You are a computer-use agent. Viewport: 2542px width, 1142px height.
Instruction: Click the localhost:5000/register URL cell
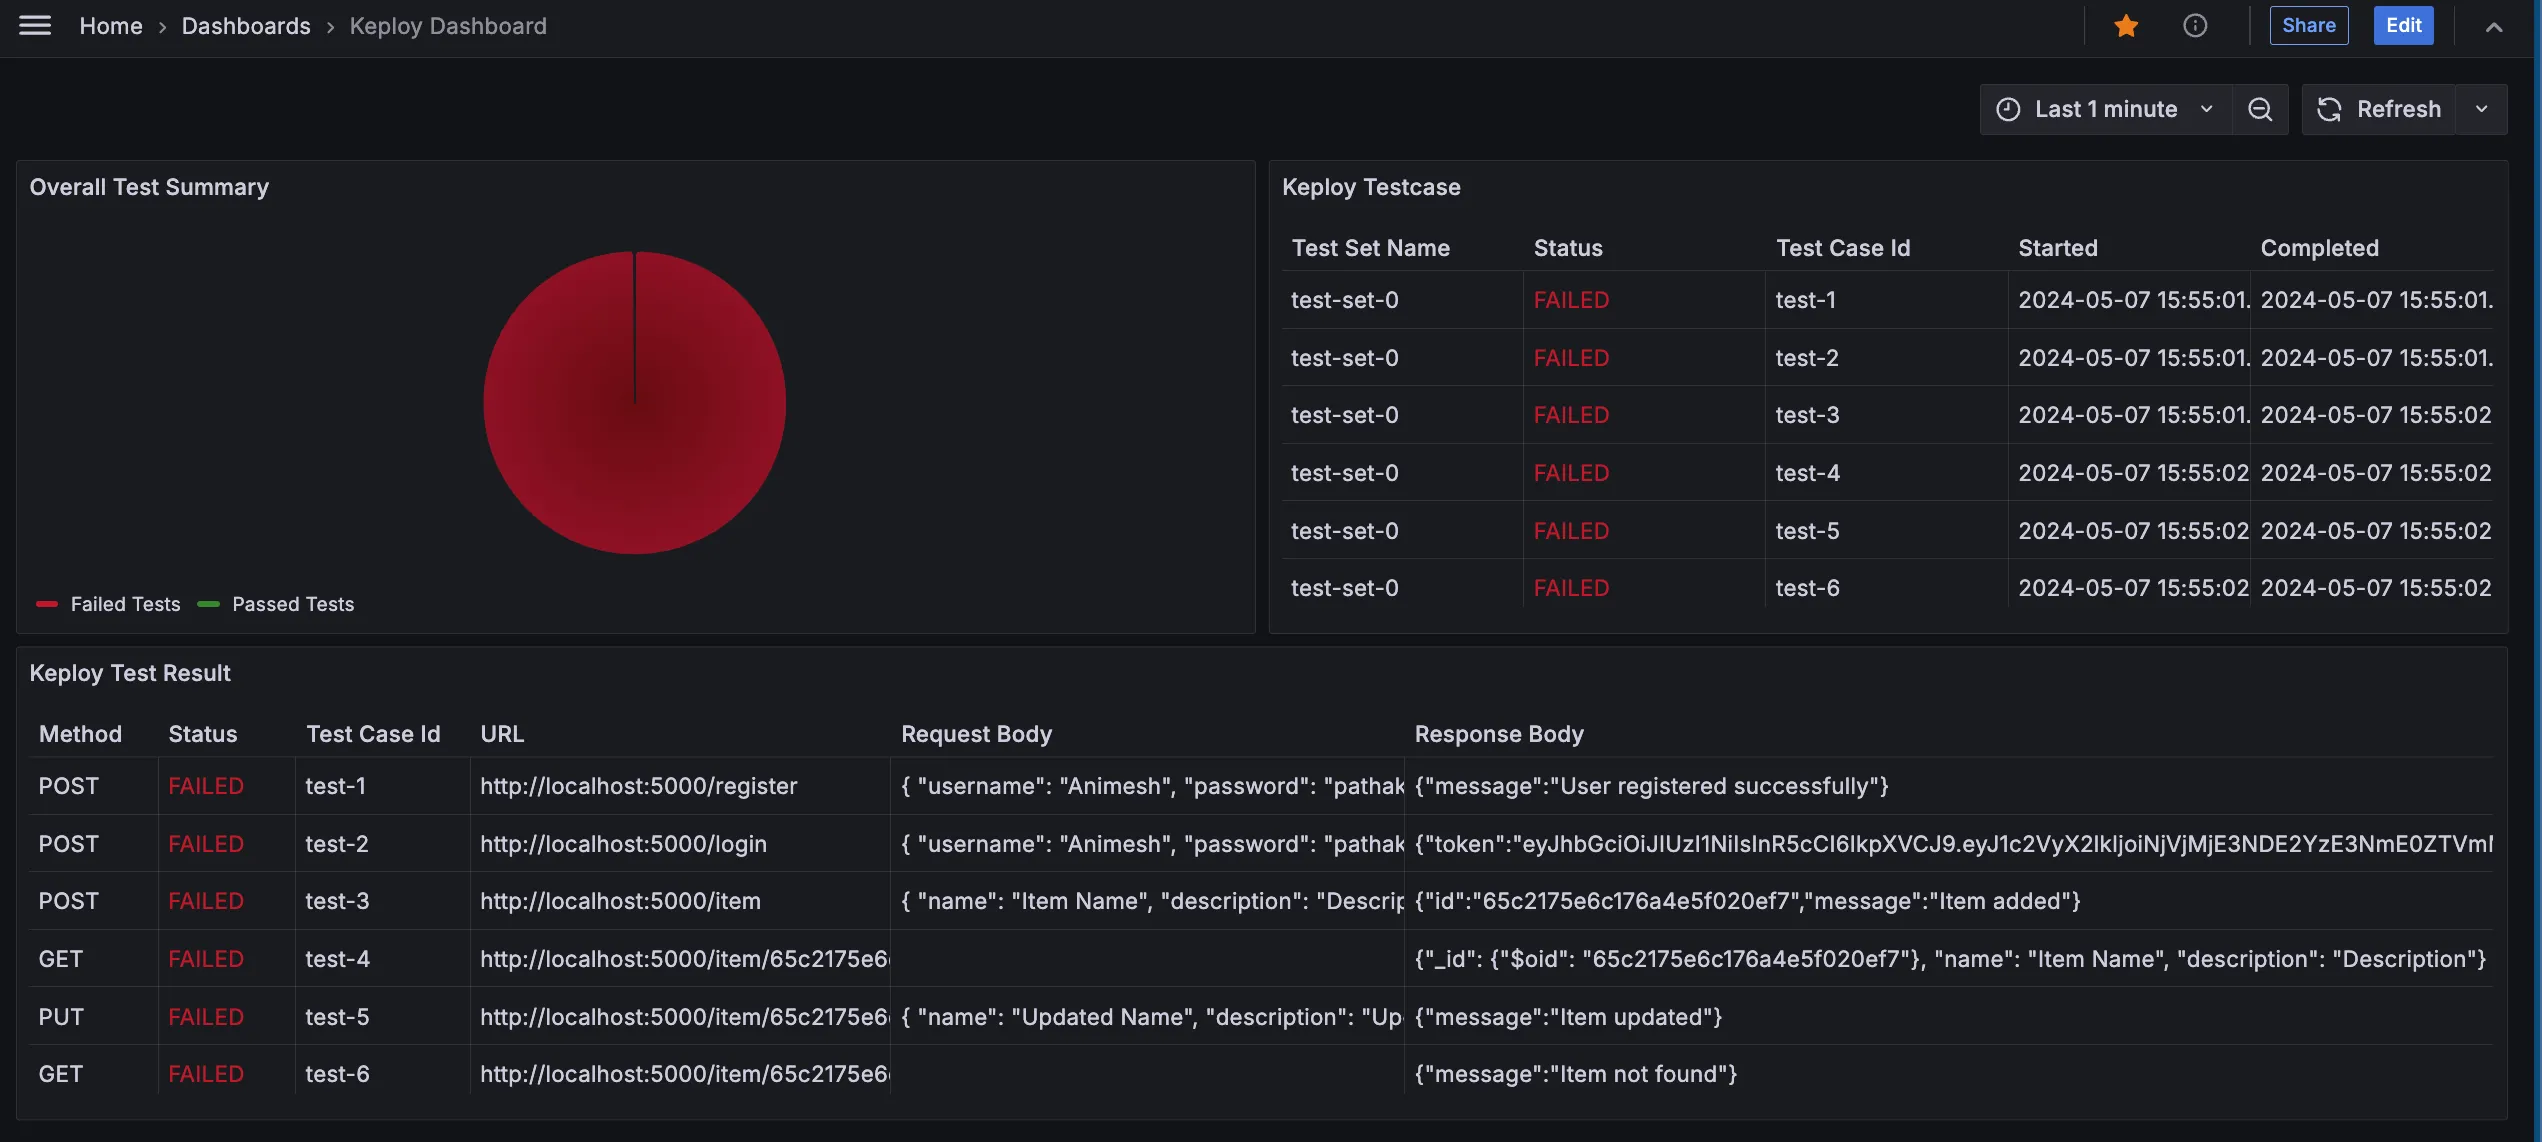pos(680,786)
